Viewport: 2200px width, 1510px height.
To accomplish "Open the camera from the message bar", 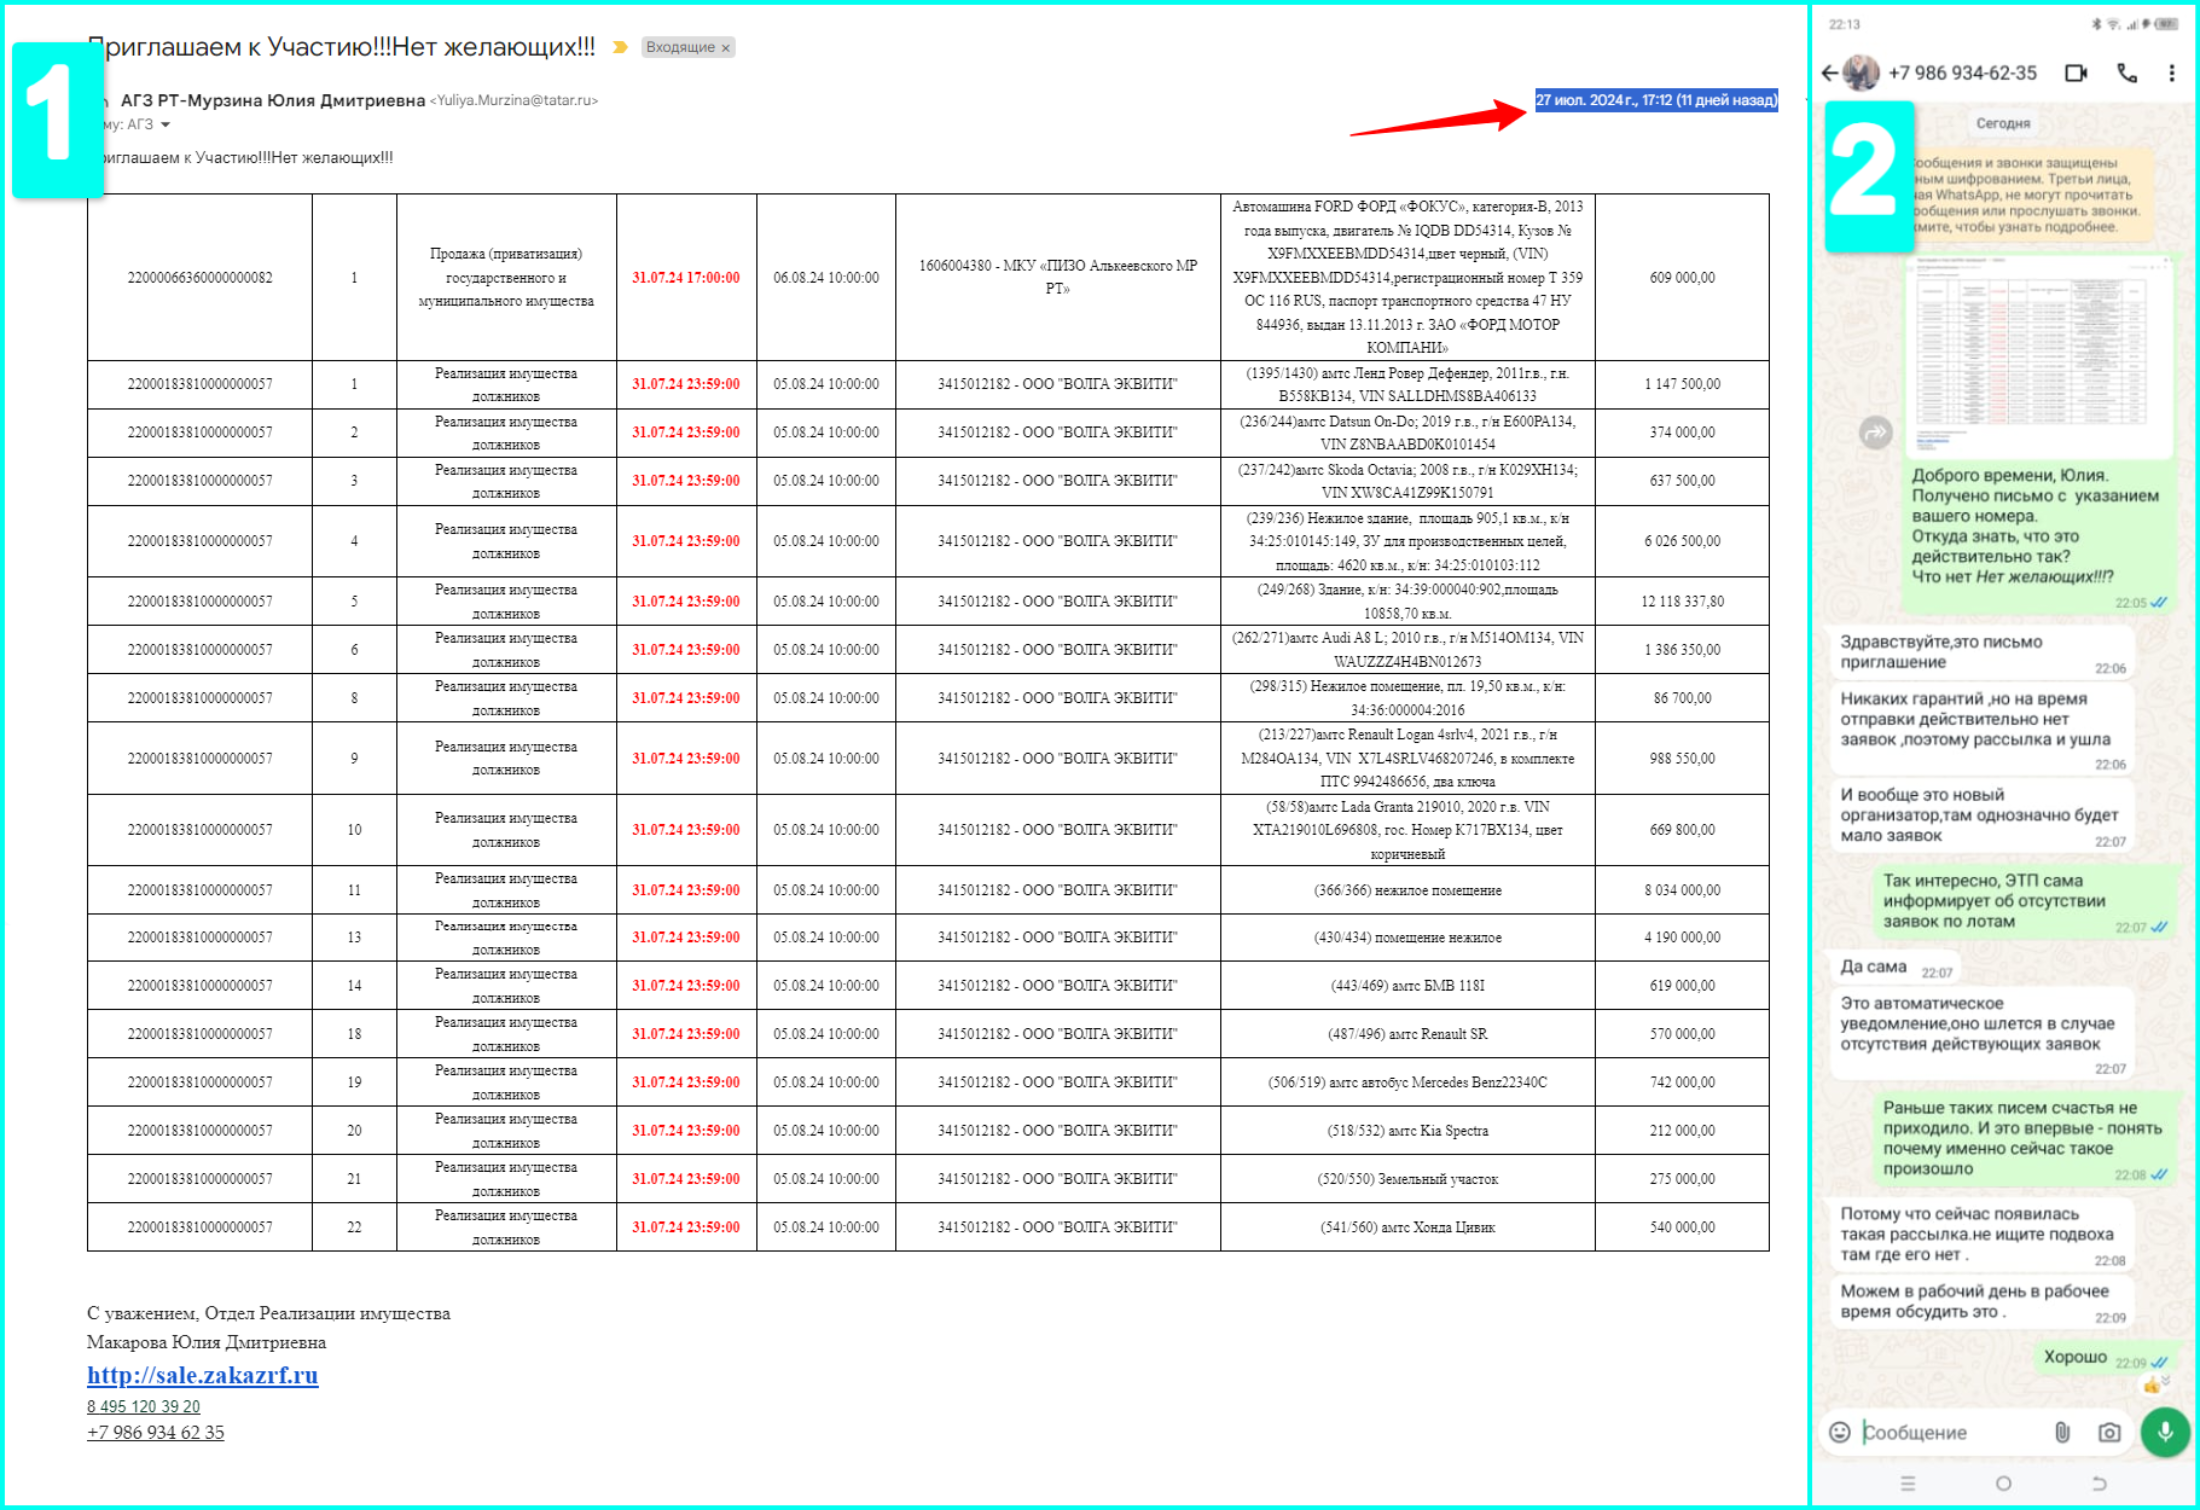I will coord(2109,1432).
